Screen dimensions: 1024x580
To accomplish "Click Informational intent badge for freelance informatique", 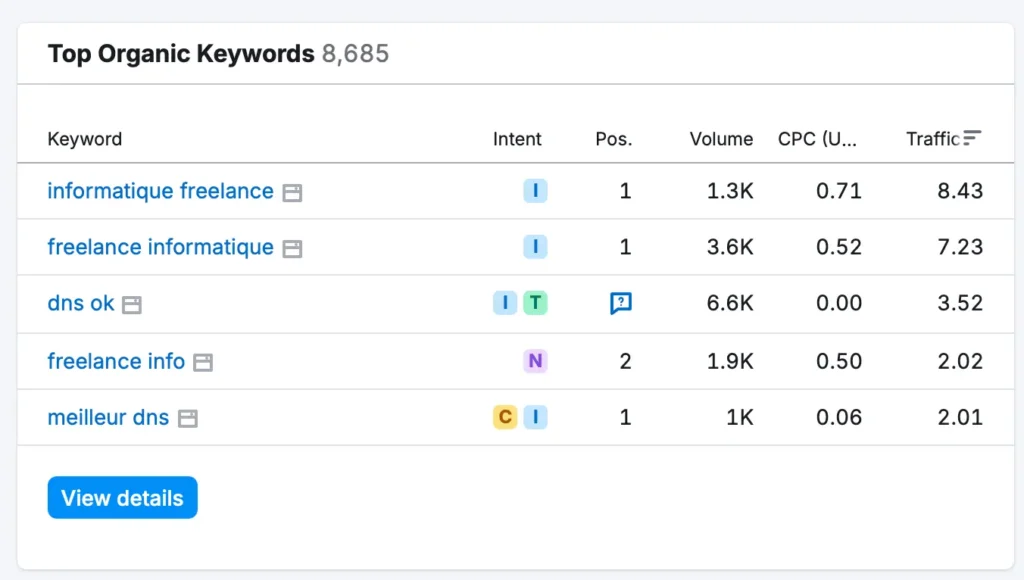I will pyautogui.click(x=536, y=247).
